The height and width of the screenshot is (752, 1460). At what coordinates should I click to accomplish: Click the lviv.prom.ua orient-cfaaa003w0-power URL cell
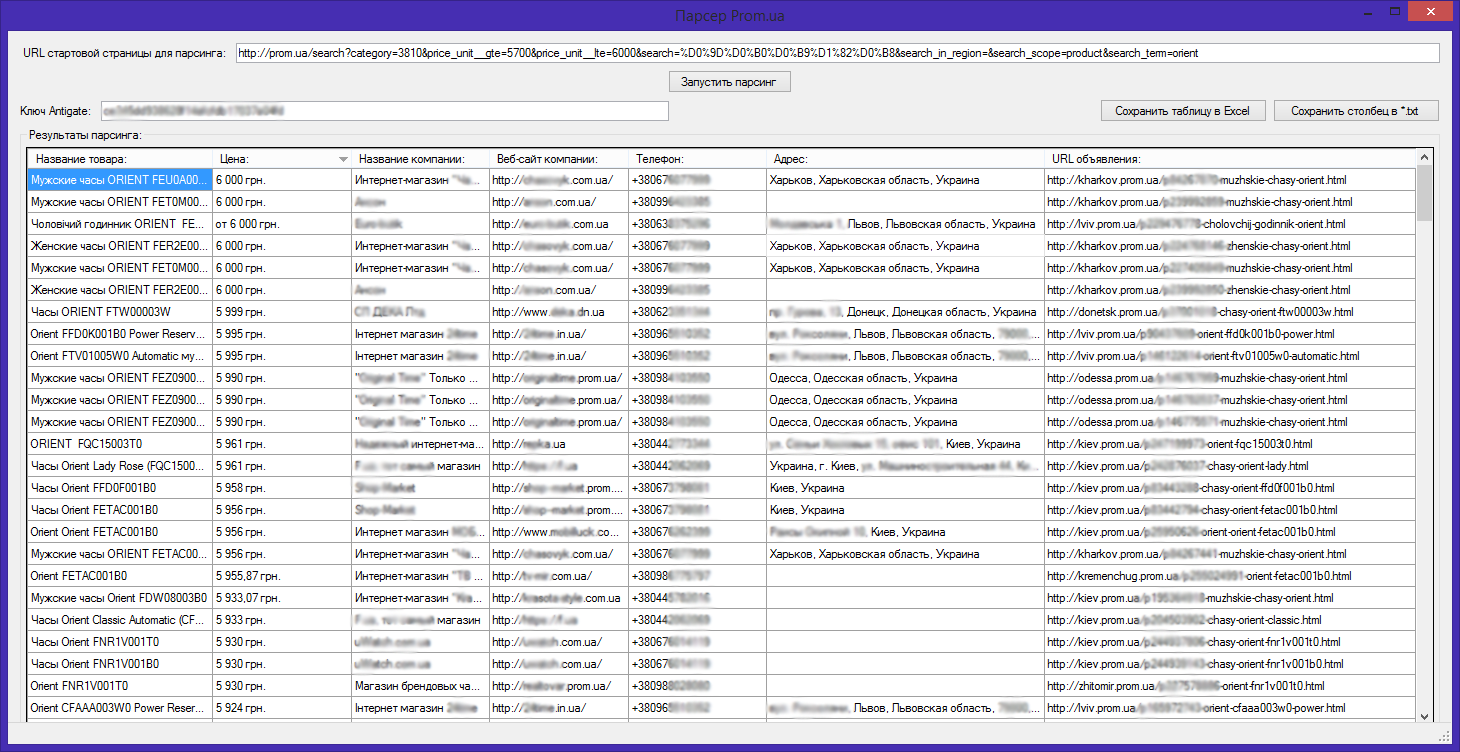(1230, 708)
